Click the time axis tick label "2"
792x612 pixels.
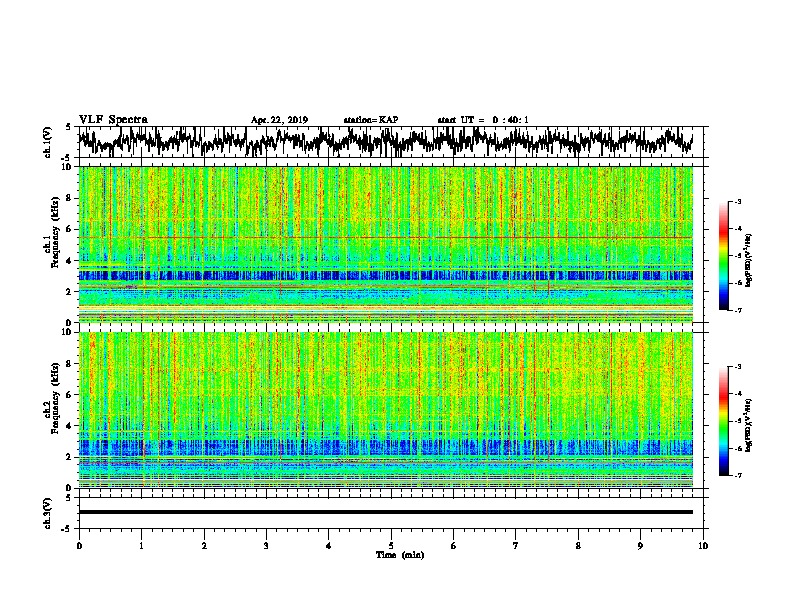pyautogui.click(x=204, y=546)
